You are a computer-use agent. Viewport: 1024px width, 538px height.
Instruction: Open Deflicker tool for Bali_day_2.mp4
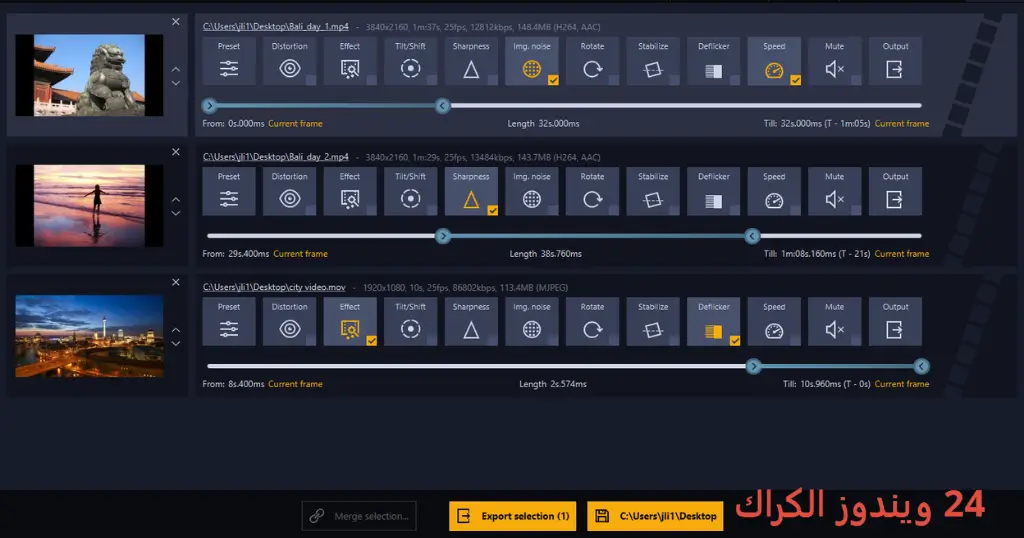[714, 191]
